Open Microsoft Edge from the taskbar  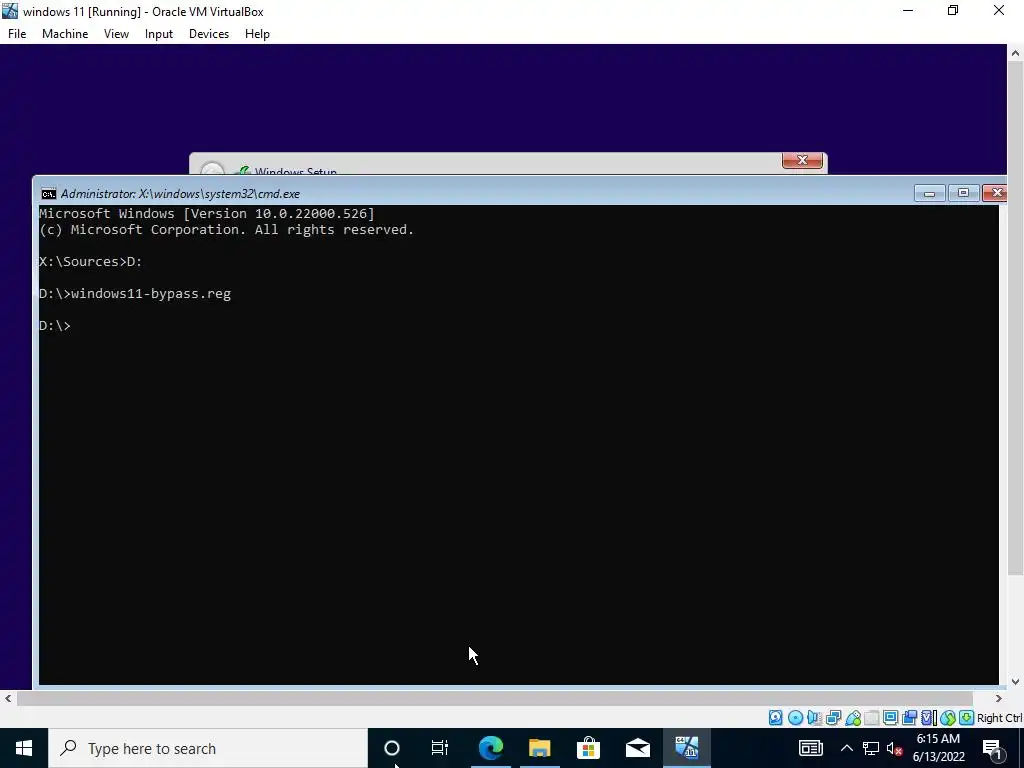coord(490,748)
